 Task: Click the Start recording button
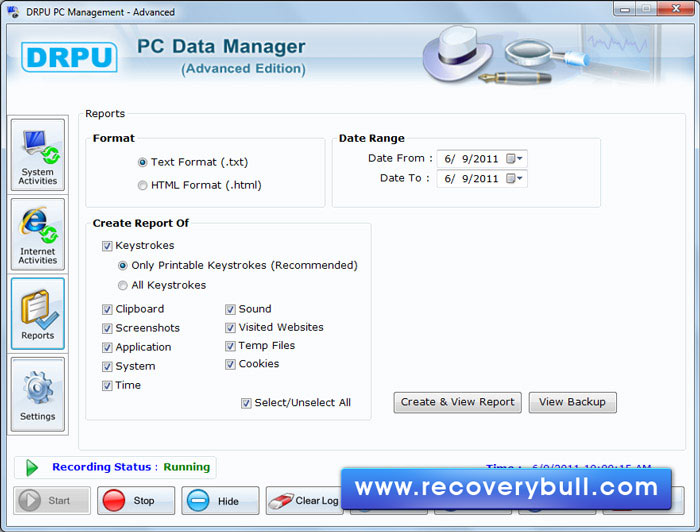point(52,500)
